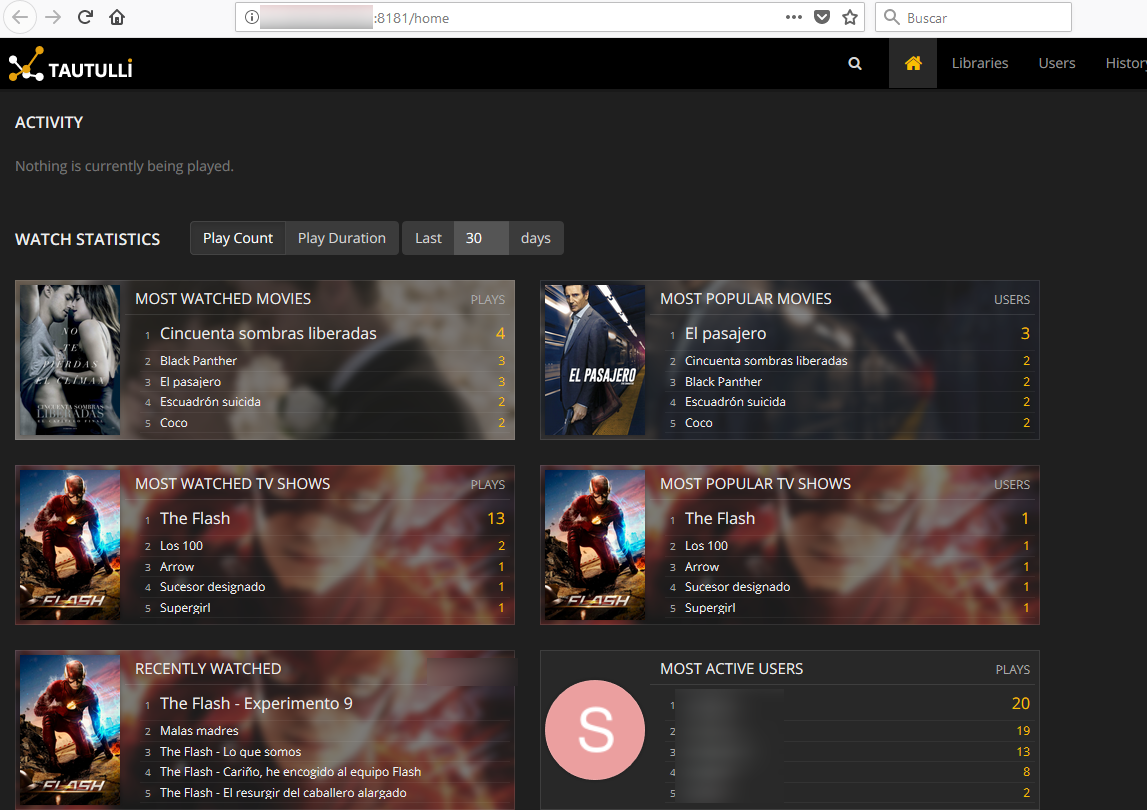Screen dimensions: 1147x810
Task: Open Black Panther in Most Watched Movies
Action: (x=198, y=361)
